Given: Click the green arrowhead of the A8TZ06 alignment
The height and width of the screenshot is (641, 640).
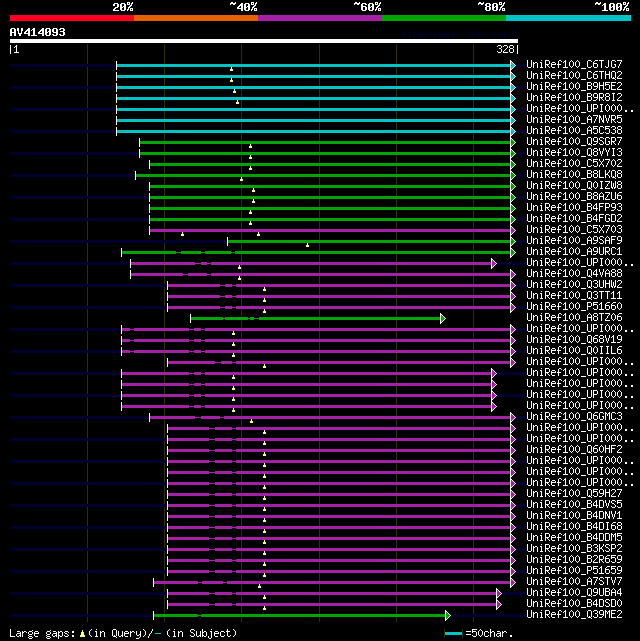Looking at the screenshot, I should pyautogui.click(x=443, y=318).
